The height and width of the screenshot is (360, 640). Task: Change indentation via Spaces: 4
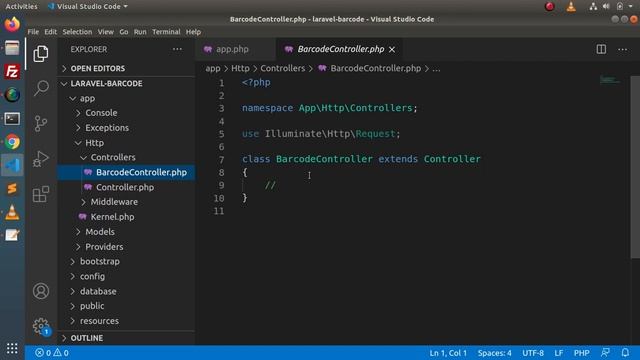pos(494,353)
